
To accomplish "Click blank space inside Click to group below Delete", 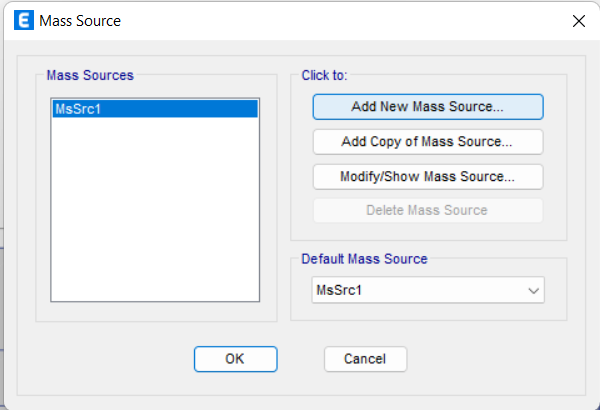I will [428, 231].
